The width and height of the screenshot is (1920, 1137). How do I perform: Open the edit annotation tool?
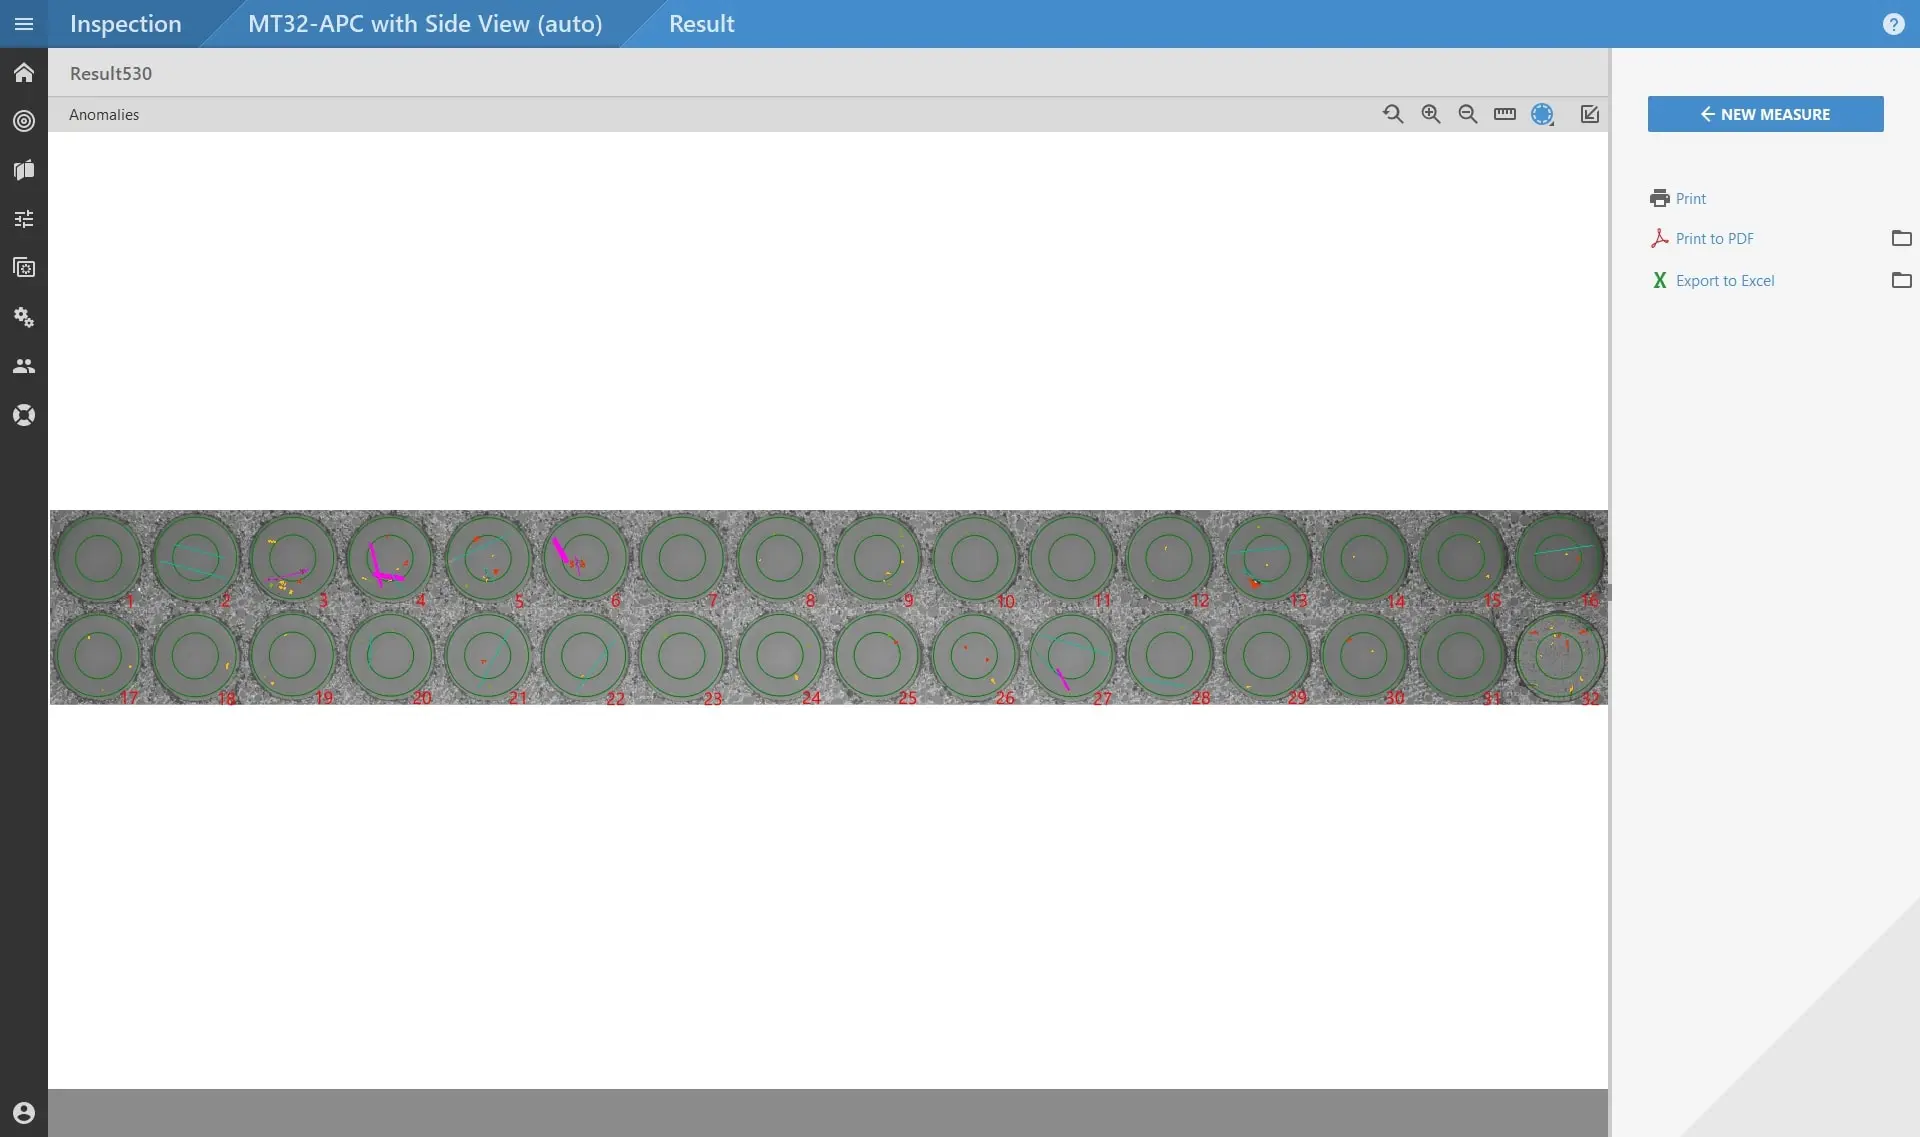coord(1589,114)
